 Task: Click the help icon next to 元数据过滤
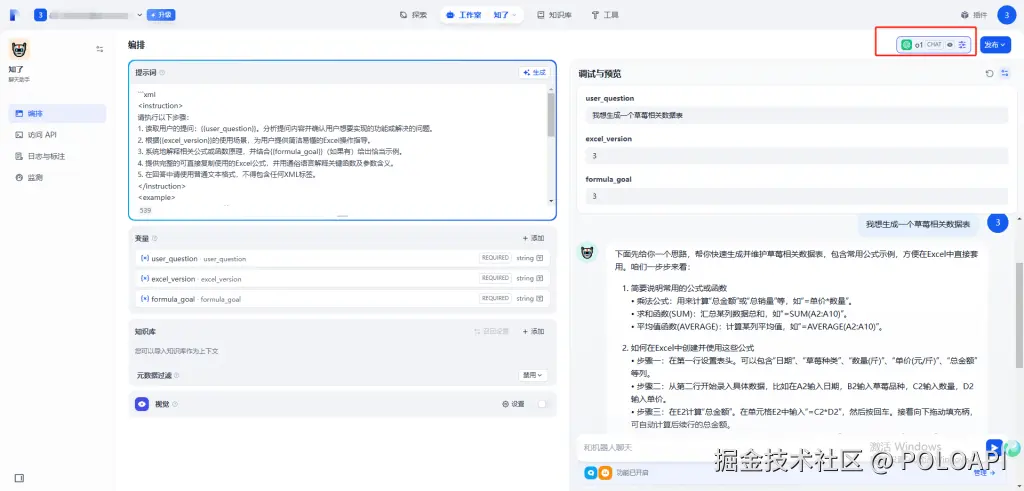click(x=176, y=375)
